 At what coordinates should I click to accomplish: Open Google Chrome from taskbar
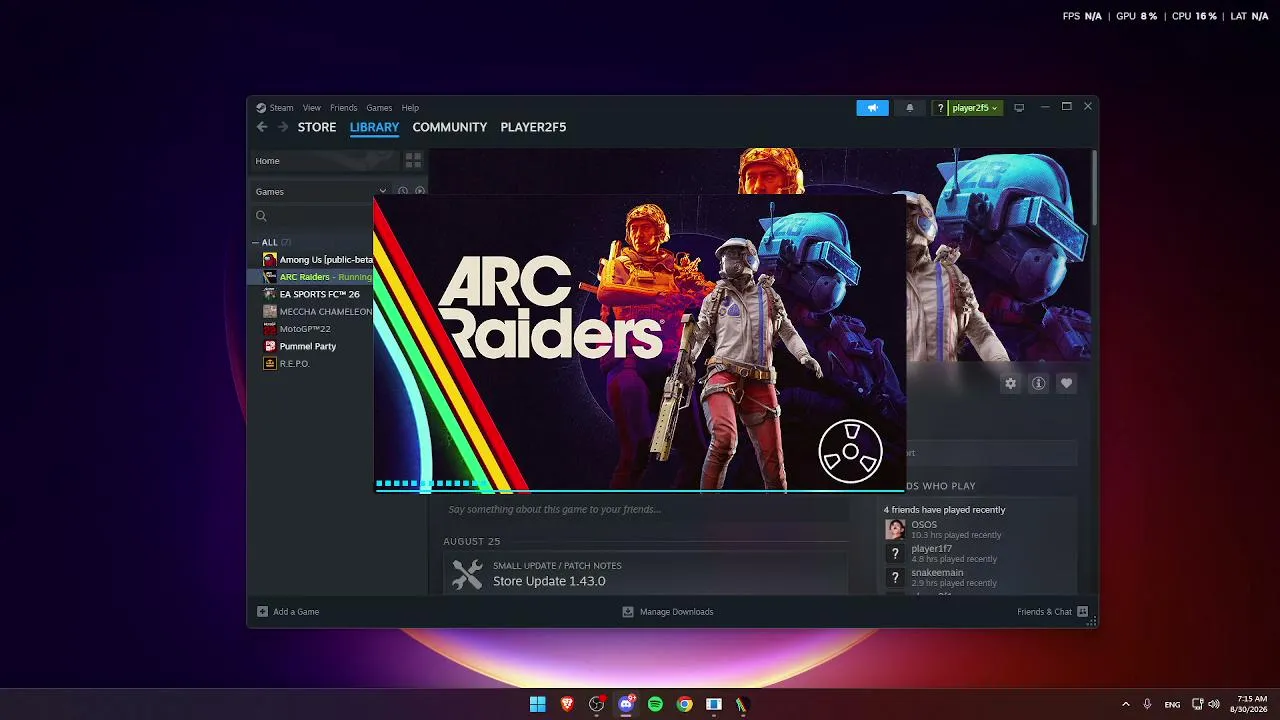point(684,704)
